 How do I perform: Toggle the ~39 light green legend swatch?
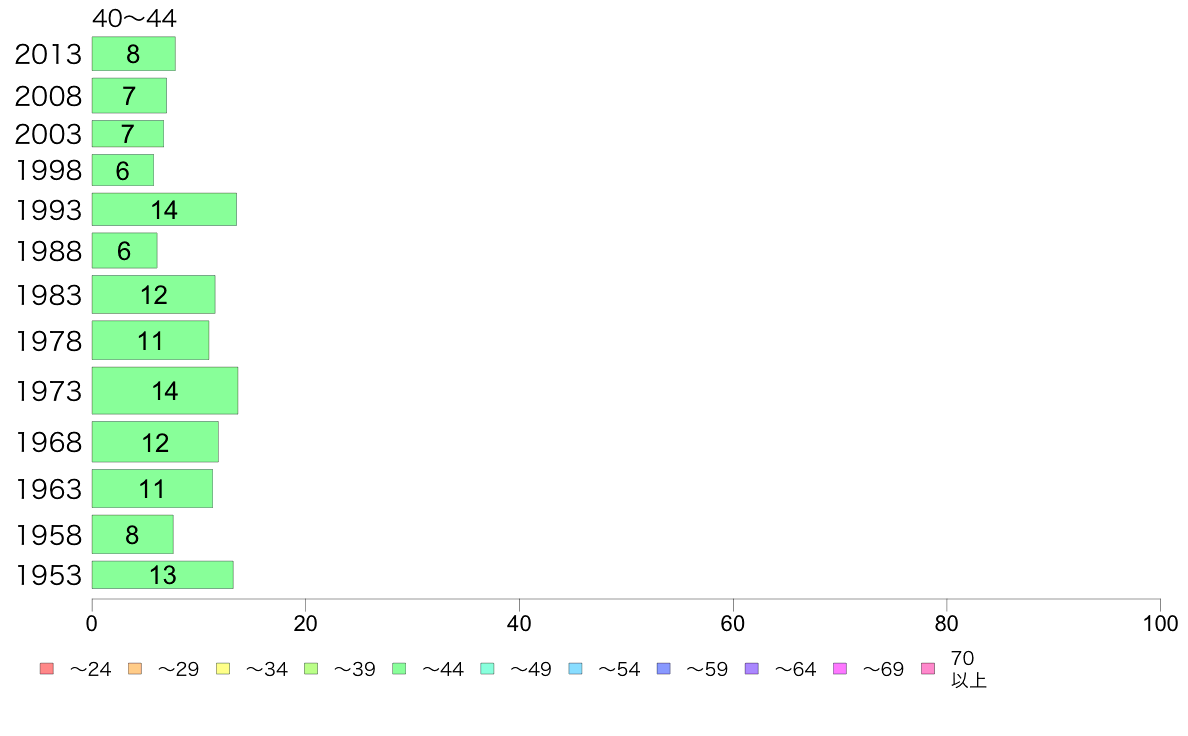311,669
